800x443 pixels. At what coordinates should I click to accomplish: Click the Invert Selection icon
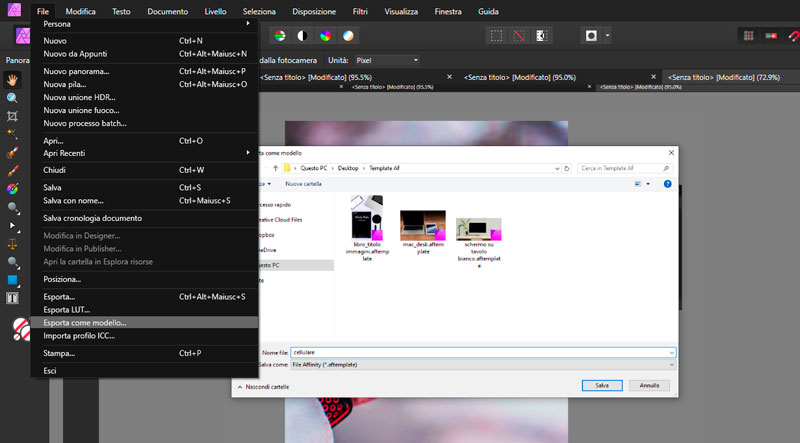[541, 36]
